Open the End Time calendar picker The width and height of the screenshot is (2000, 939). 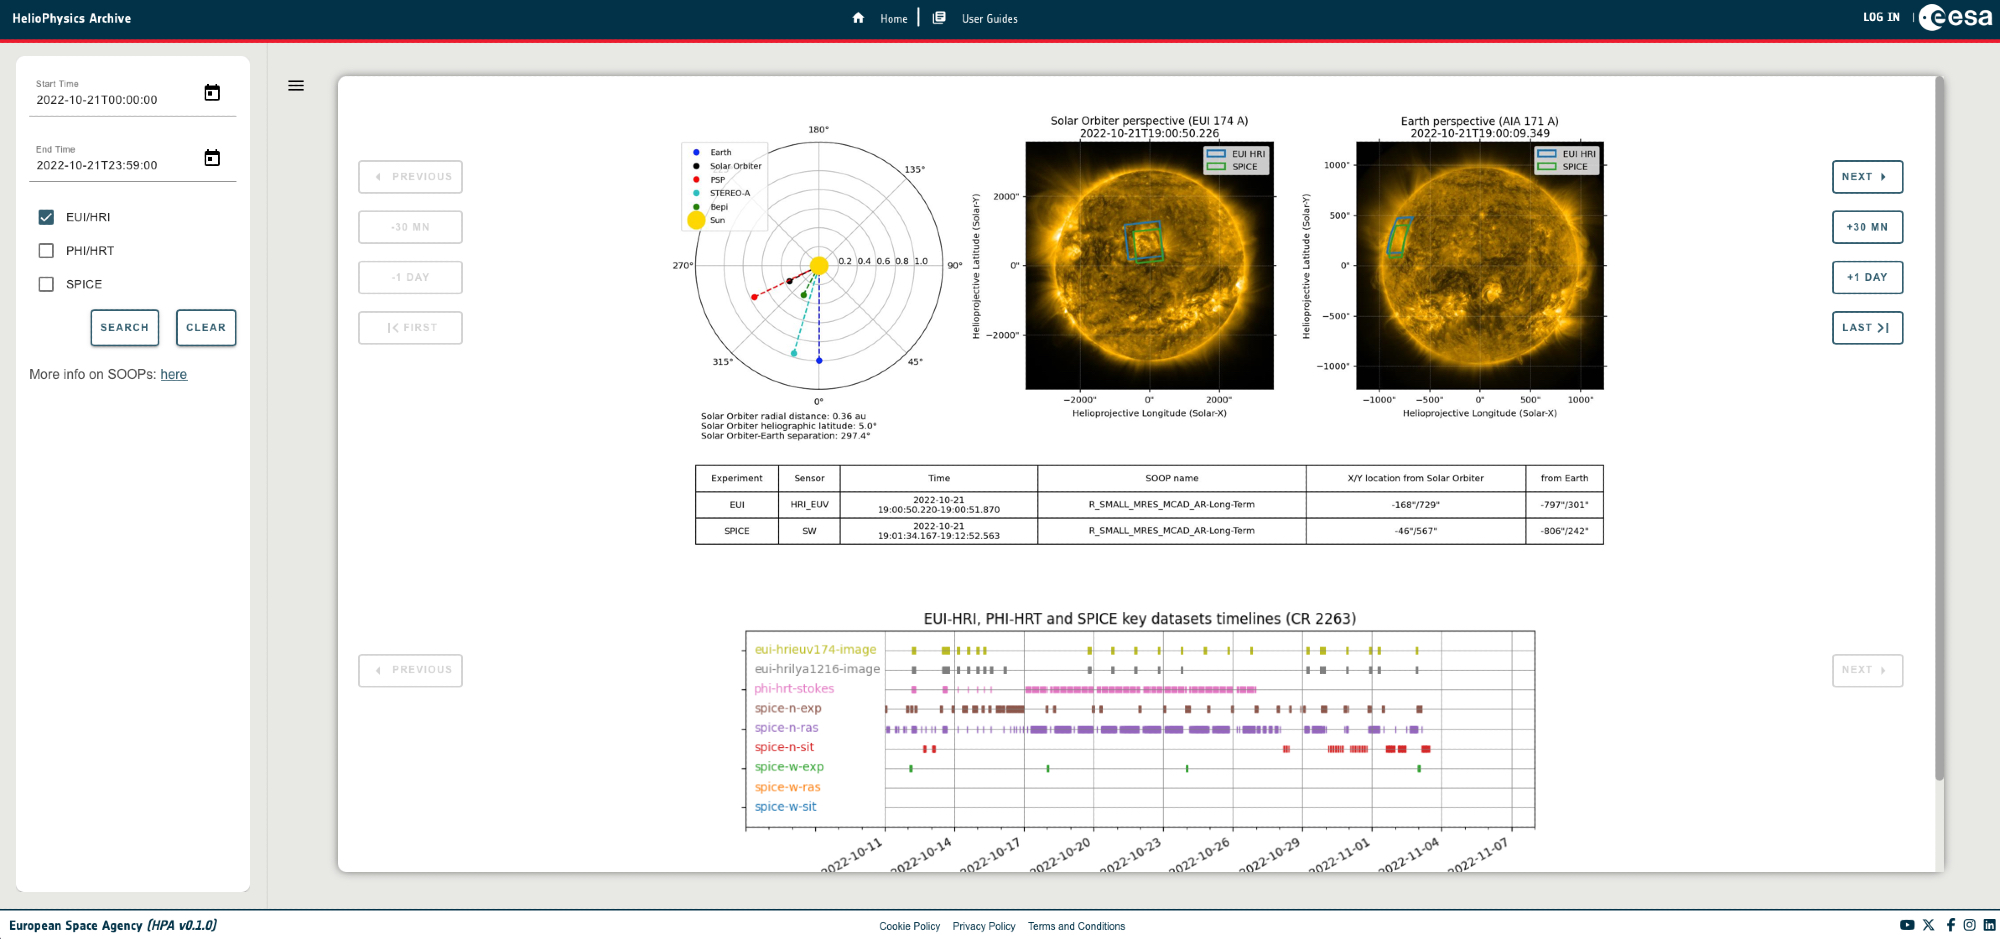[212, 158]
